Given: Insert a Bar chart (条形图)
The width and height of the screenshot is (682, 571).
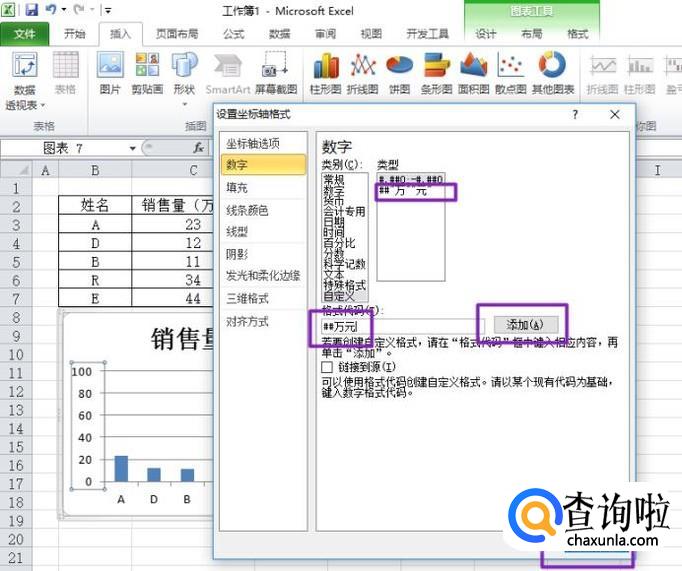Looking at the screenshot, I should coord(436,73).
